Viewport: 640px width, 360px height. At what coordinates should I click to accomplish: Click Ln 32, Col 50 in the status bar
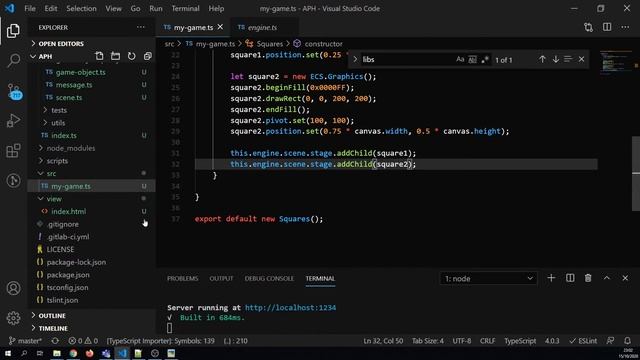pyautogui.click(x=383, y=340)
